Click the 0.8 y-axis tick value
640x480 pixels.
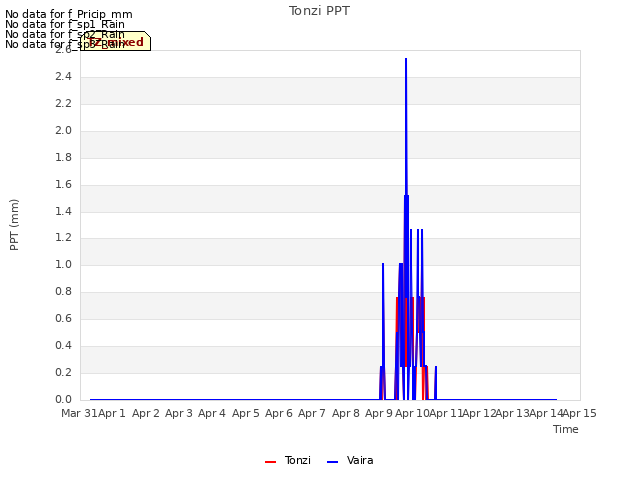pos(63,291)
